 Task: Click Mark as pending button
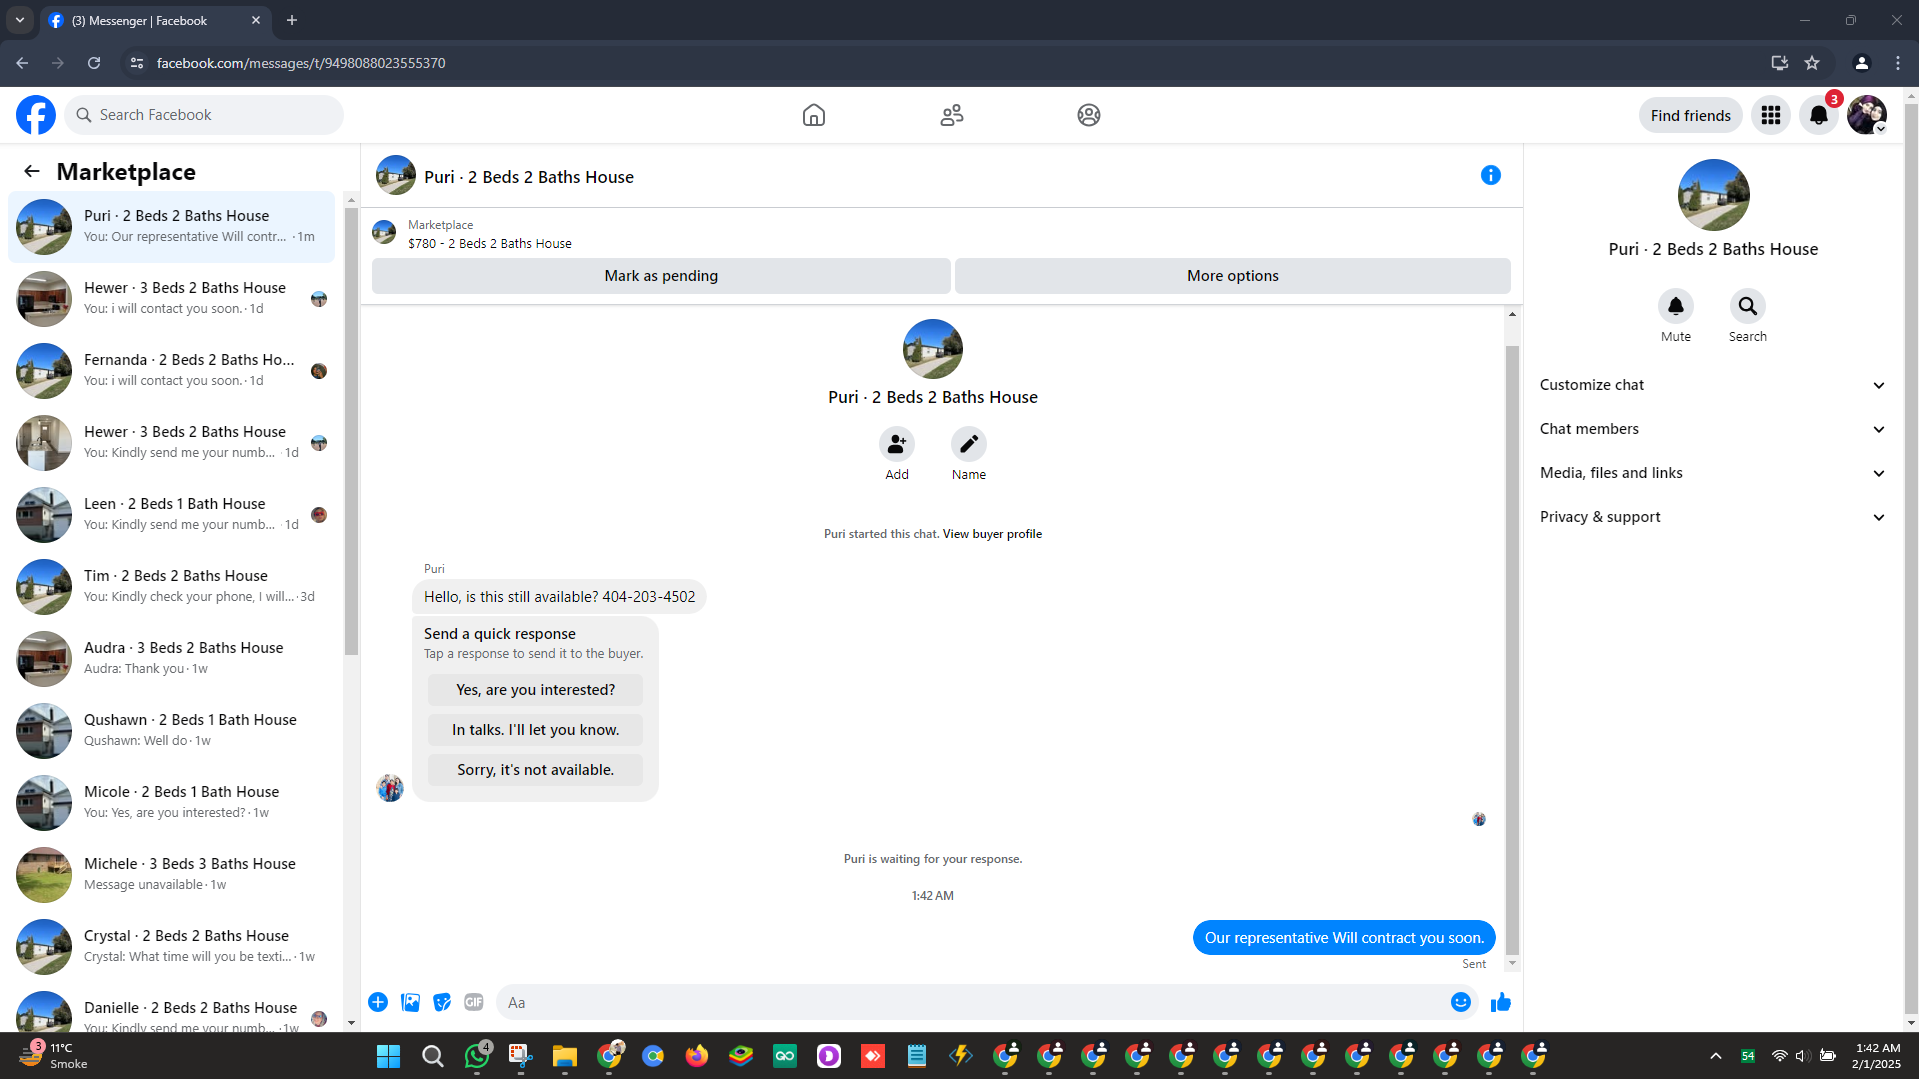tap(661, 276)
